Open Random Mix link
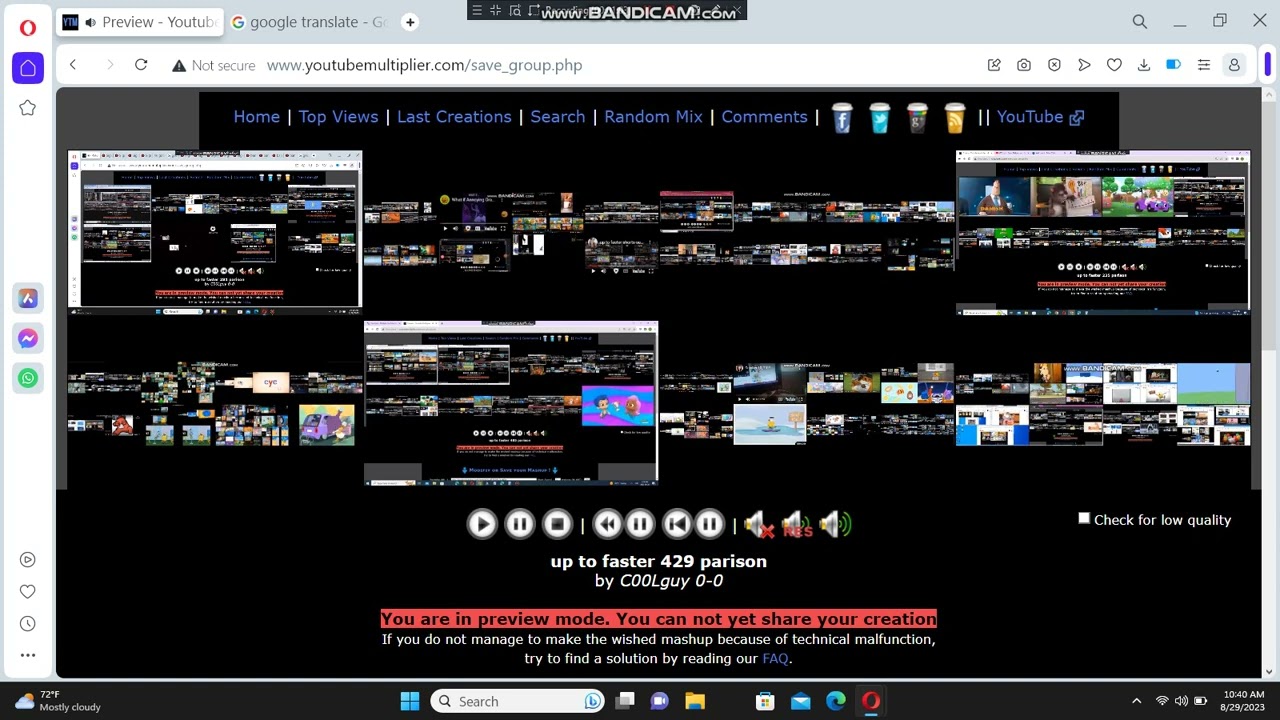The height and width of the screenshot is (720, 1280). [653, 117]
